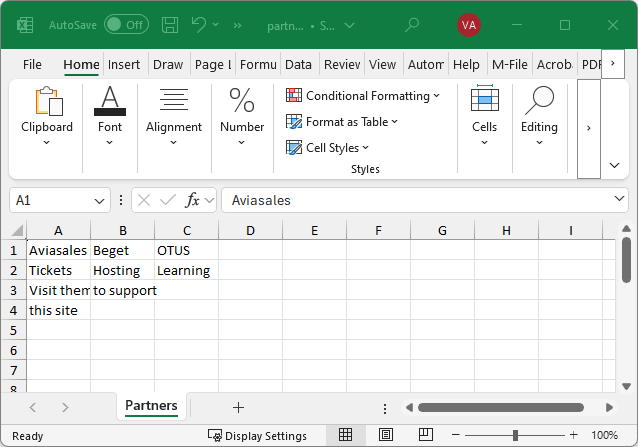Click the vertical scrollbar down arrow
The image size is (638, 447).
point(627,386)
